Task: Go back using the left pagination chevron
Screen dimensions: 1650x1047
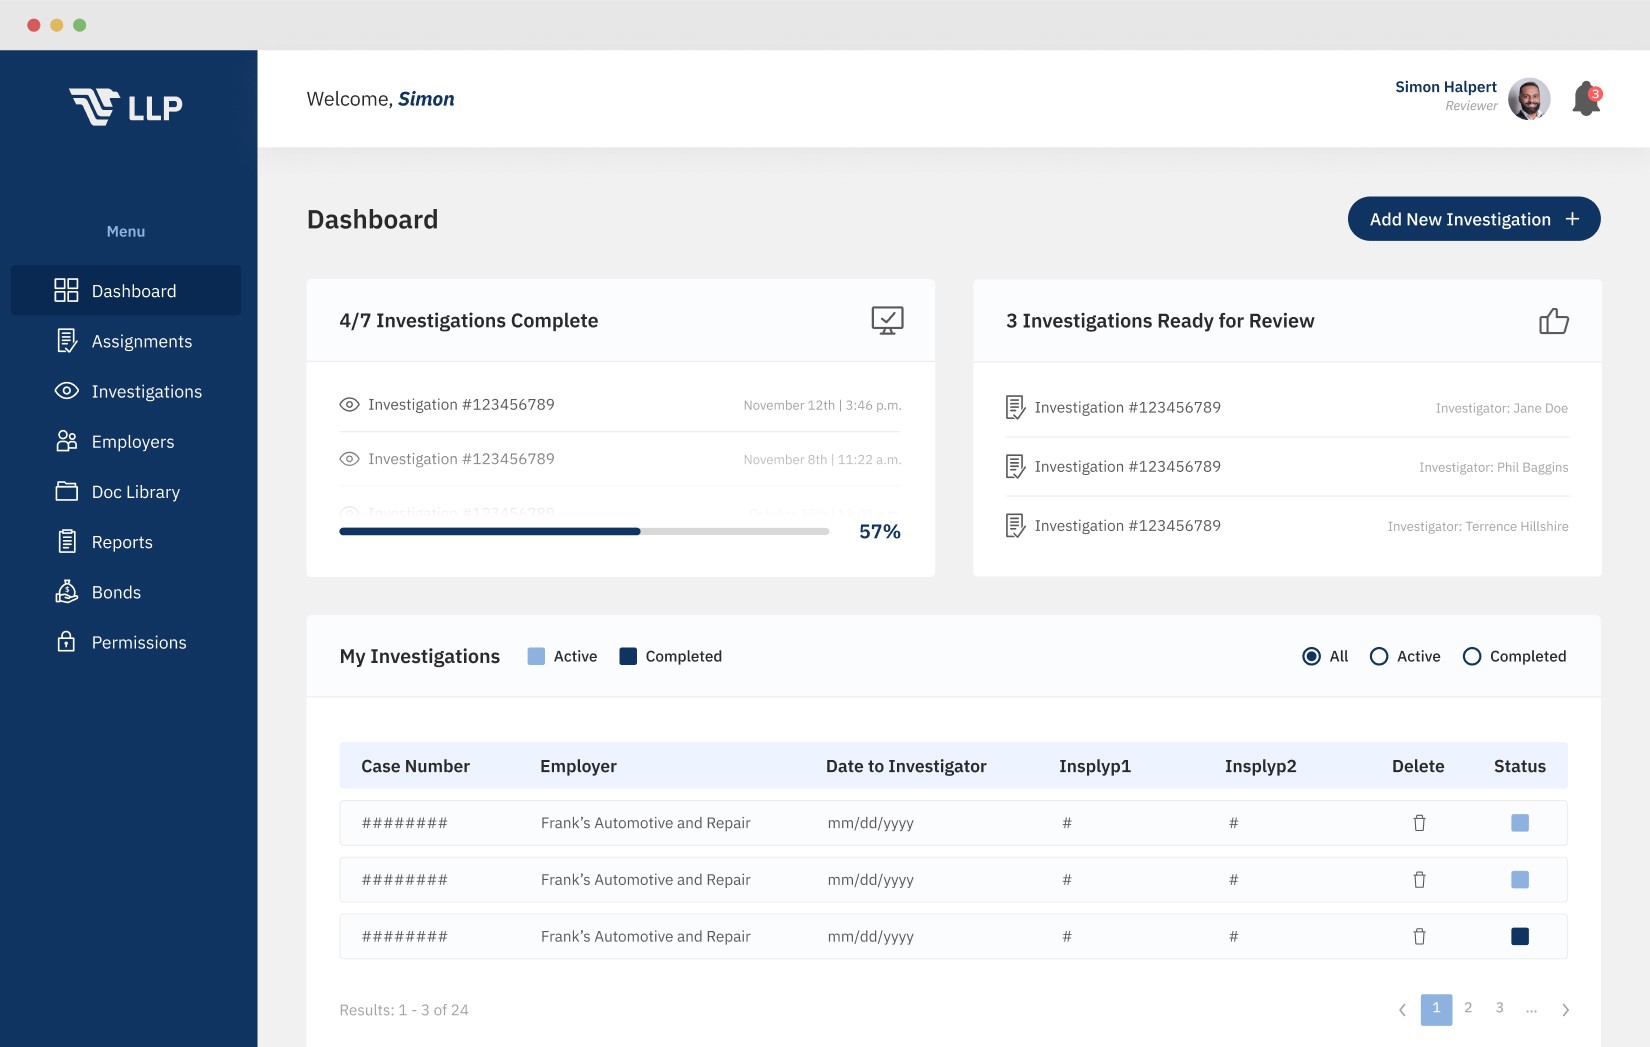Action: (x=1401, y=1009)
